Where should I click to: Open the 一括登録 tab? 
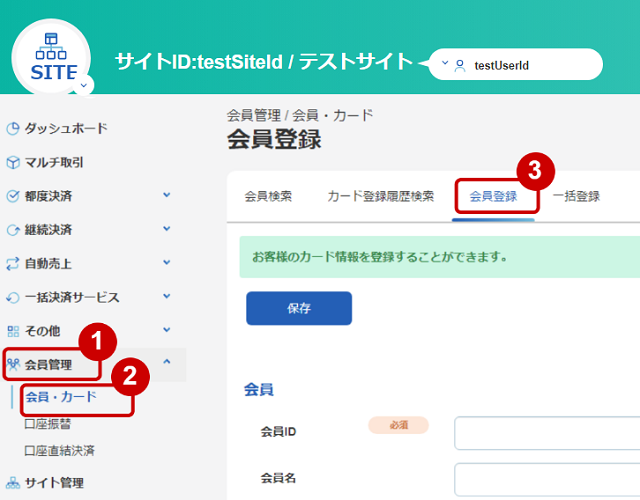(x=576, y=196)
